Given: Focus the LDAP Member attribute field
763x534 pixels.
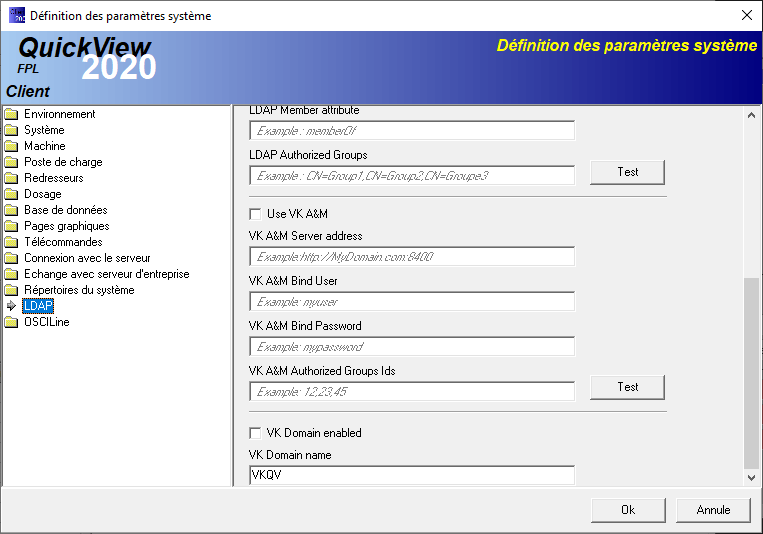Looking at the screenshot, I should [412, 130].
